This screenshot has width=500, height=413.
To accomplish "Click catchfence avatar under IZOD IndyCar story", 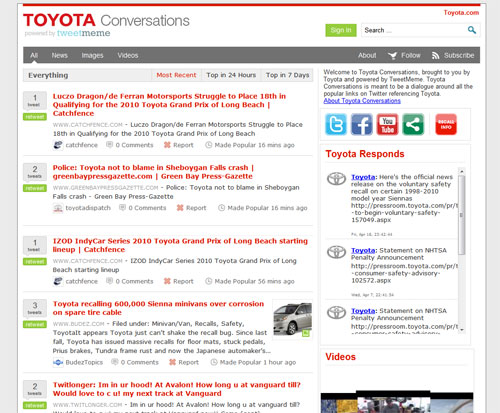I will 58,282.
